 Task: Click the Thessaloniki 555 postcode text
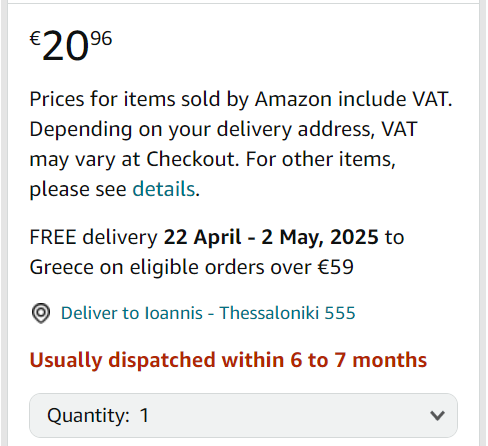click(x=288, y=313)
